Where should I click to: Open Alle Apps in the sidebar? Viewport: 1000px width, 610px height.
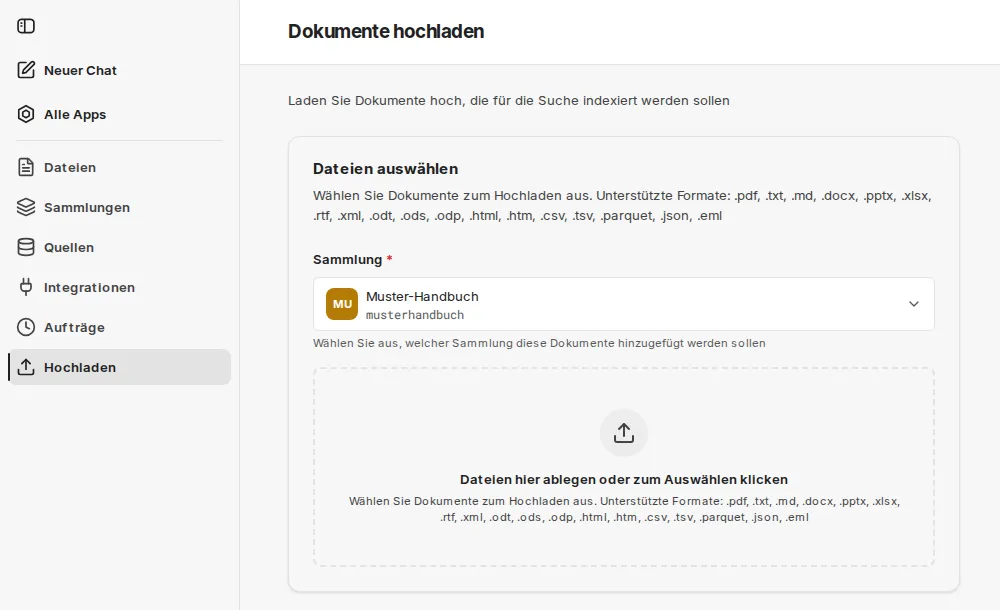(119, 114)
